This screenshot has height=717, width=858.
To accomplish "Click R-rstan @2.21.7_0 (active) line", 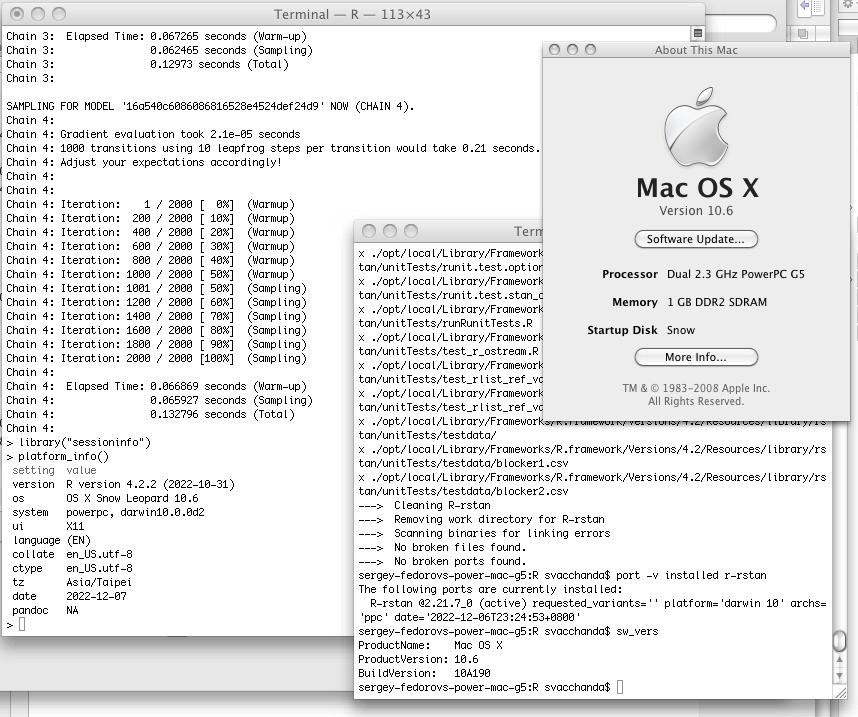I will 592,603.
